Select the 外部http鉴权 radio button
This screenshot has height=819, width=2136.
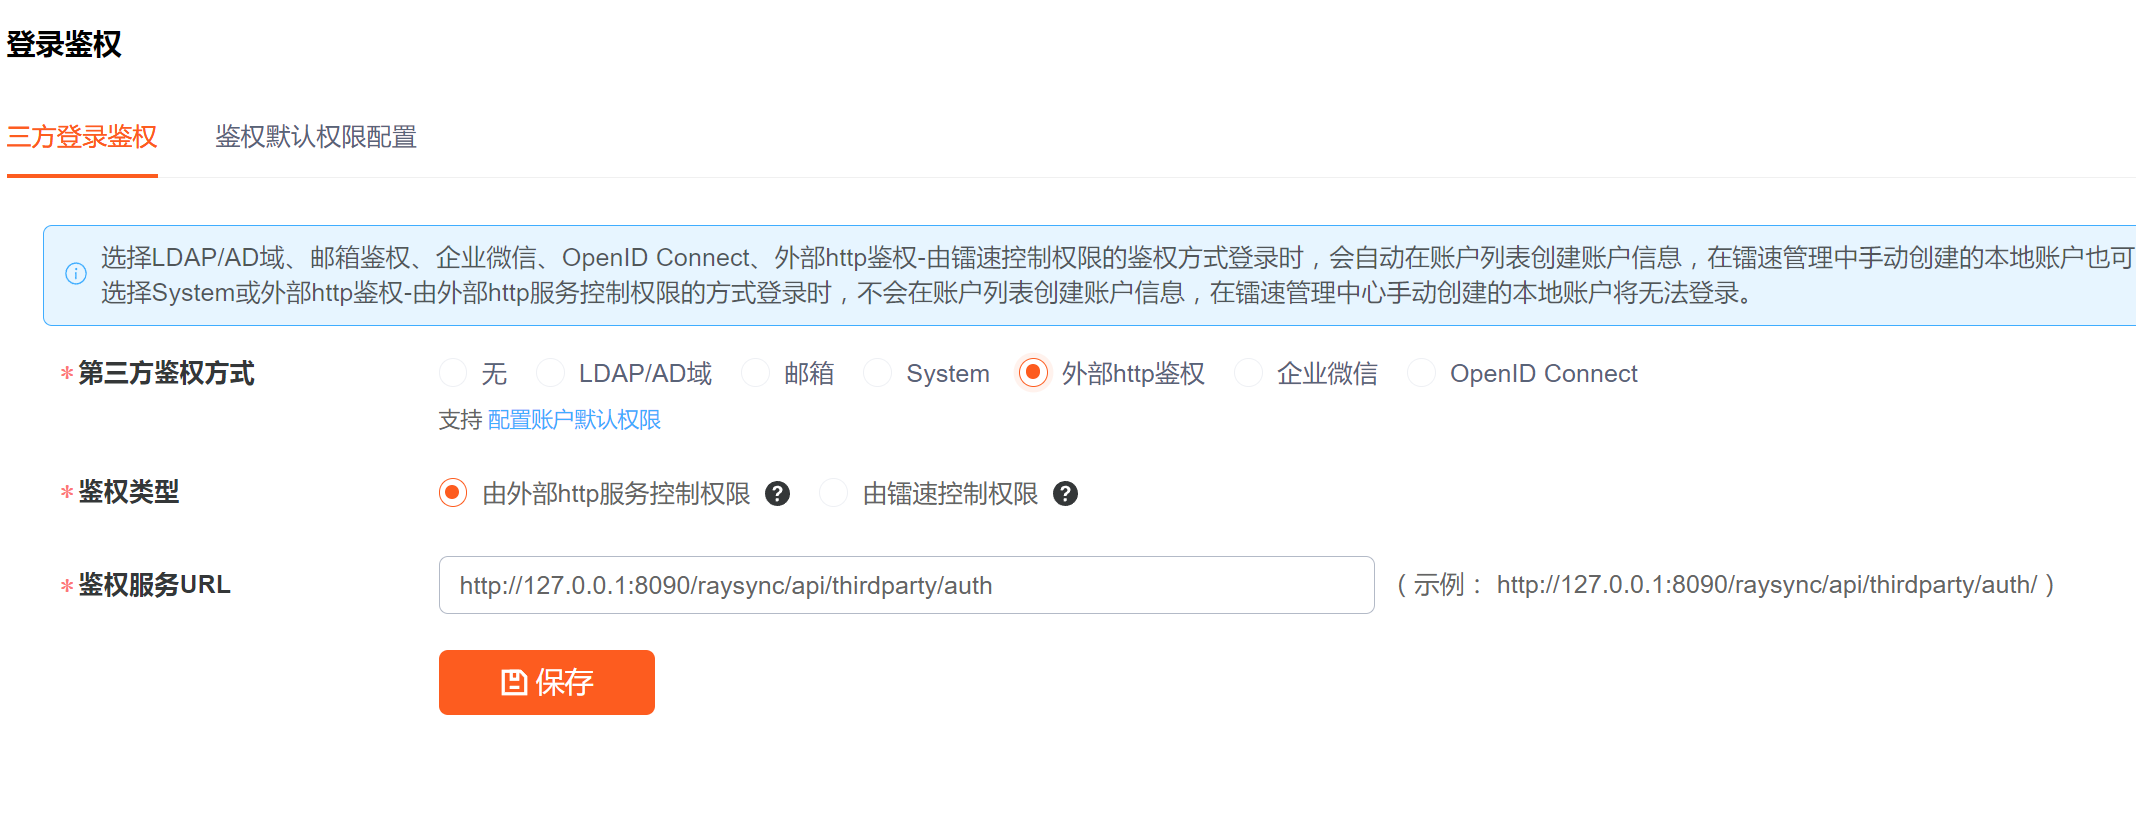tap(1033, 374)
